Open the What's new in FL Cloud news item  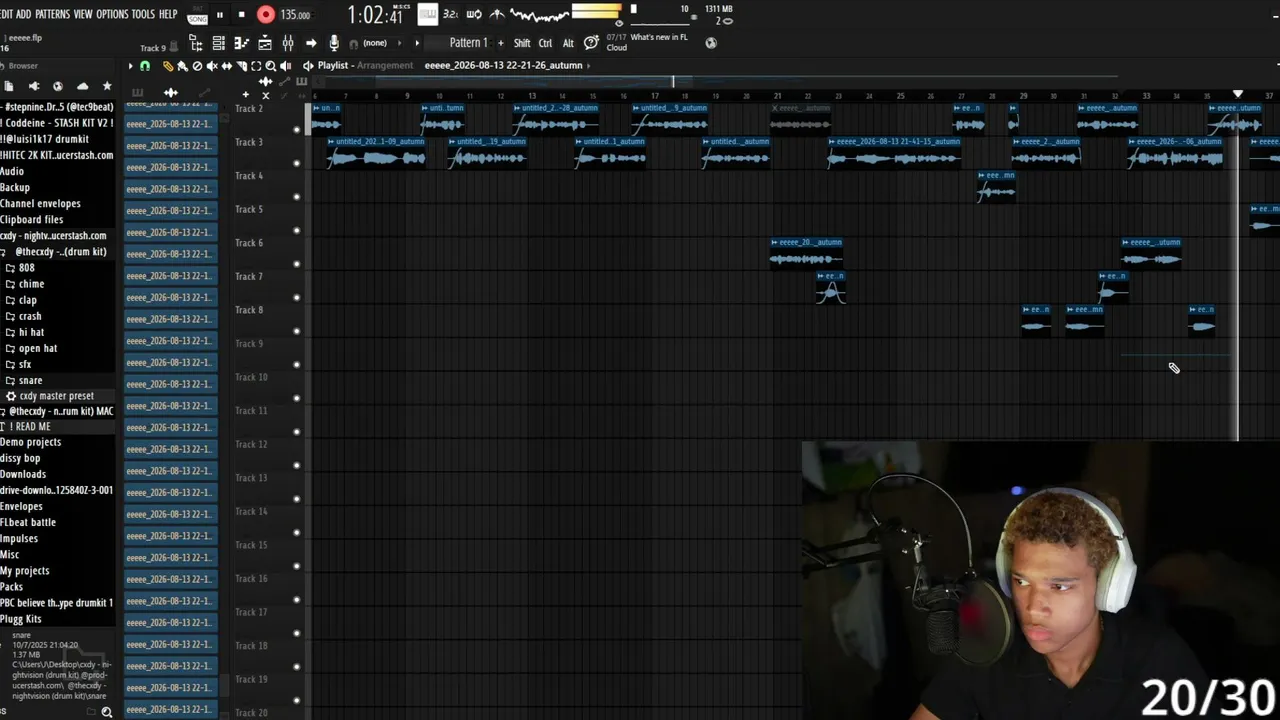[646, 42]
